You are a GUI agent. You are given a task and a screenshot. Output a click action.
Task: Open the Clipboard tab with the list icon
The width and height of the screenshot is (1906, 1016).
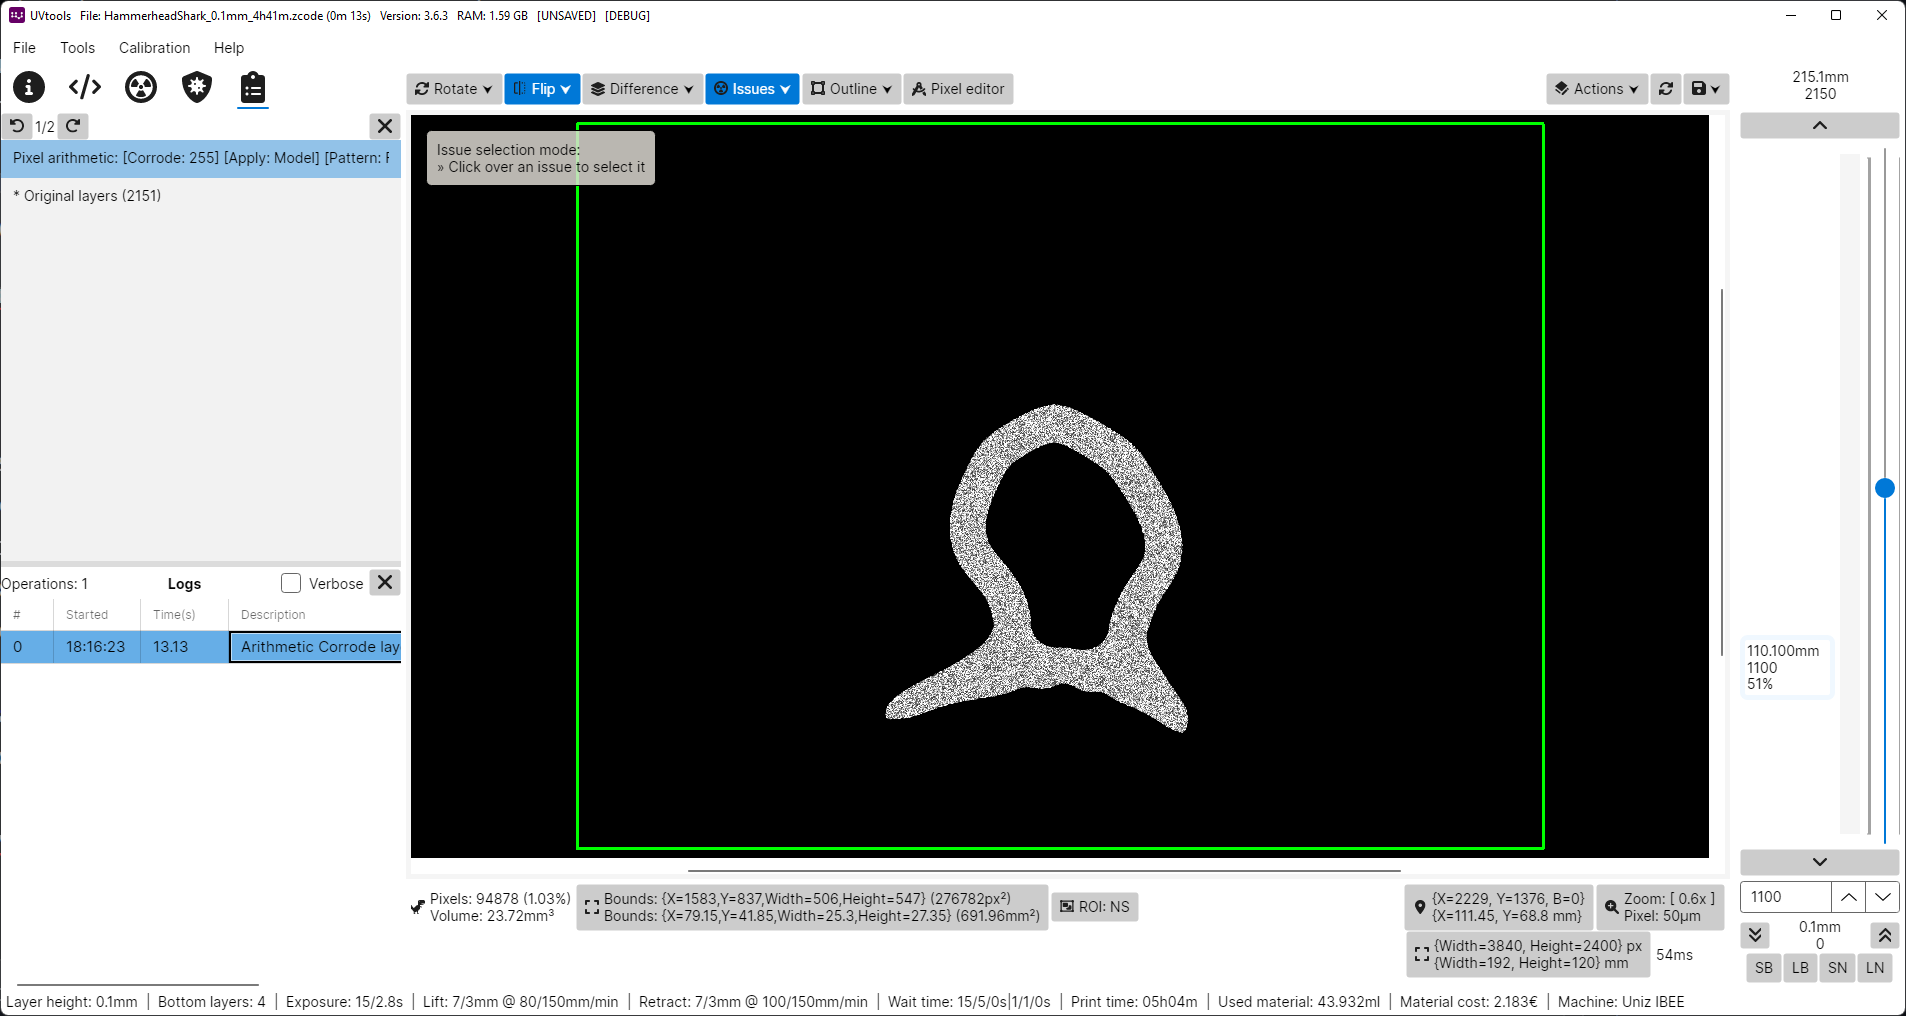(x=252, y=88)
